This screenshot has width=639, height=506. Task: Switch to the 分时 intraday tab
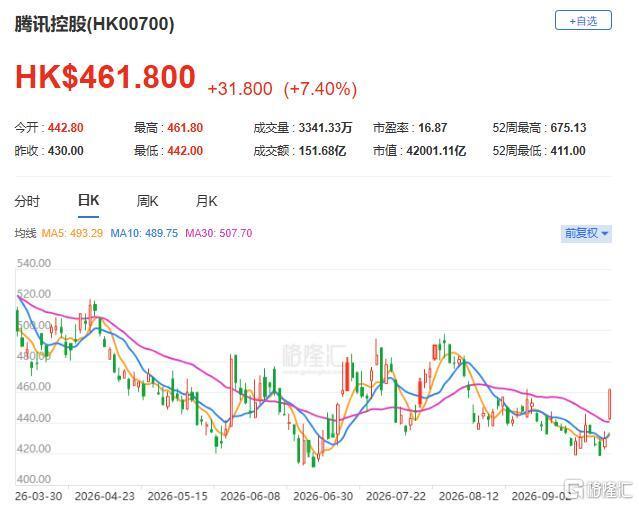coord(27,201)
